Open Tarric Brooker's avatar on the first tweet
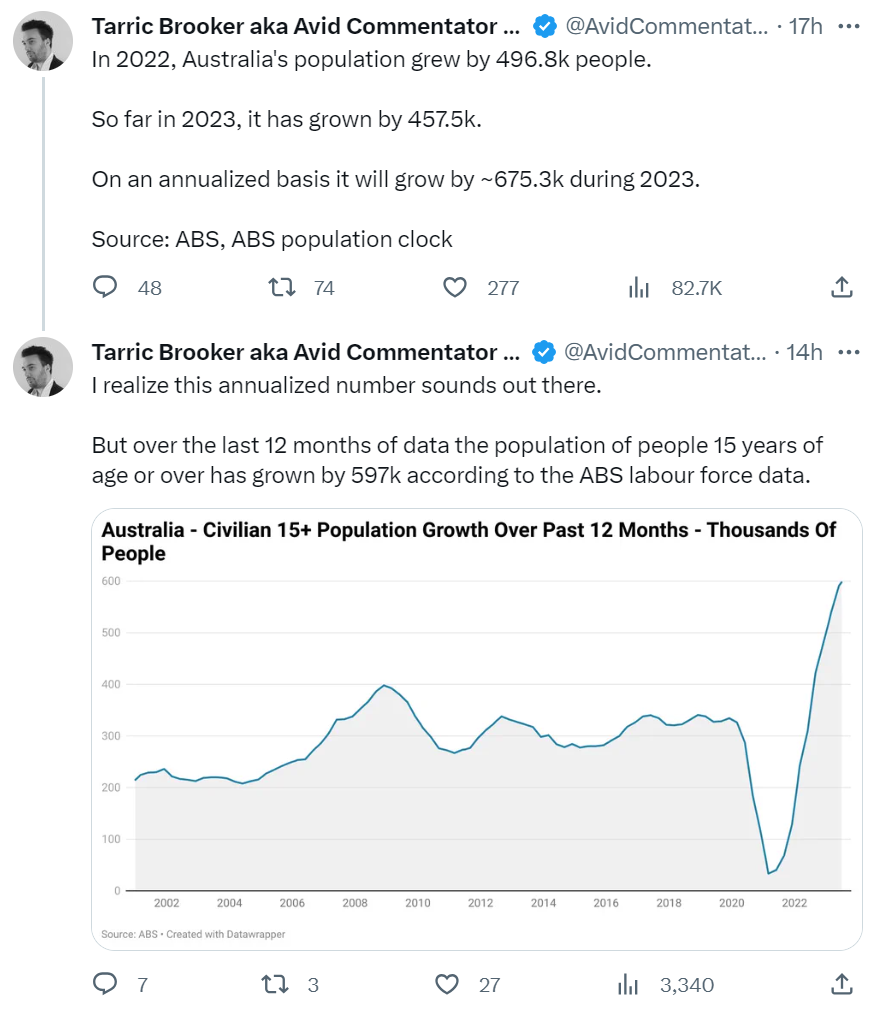Image resolution: width=880 pixels, height=1011 pixels. (42, 41)
